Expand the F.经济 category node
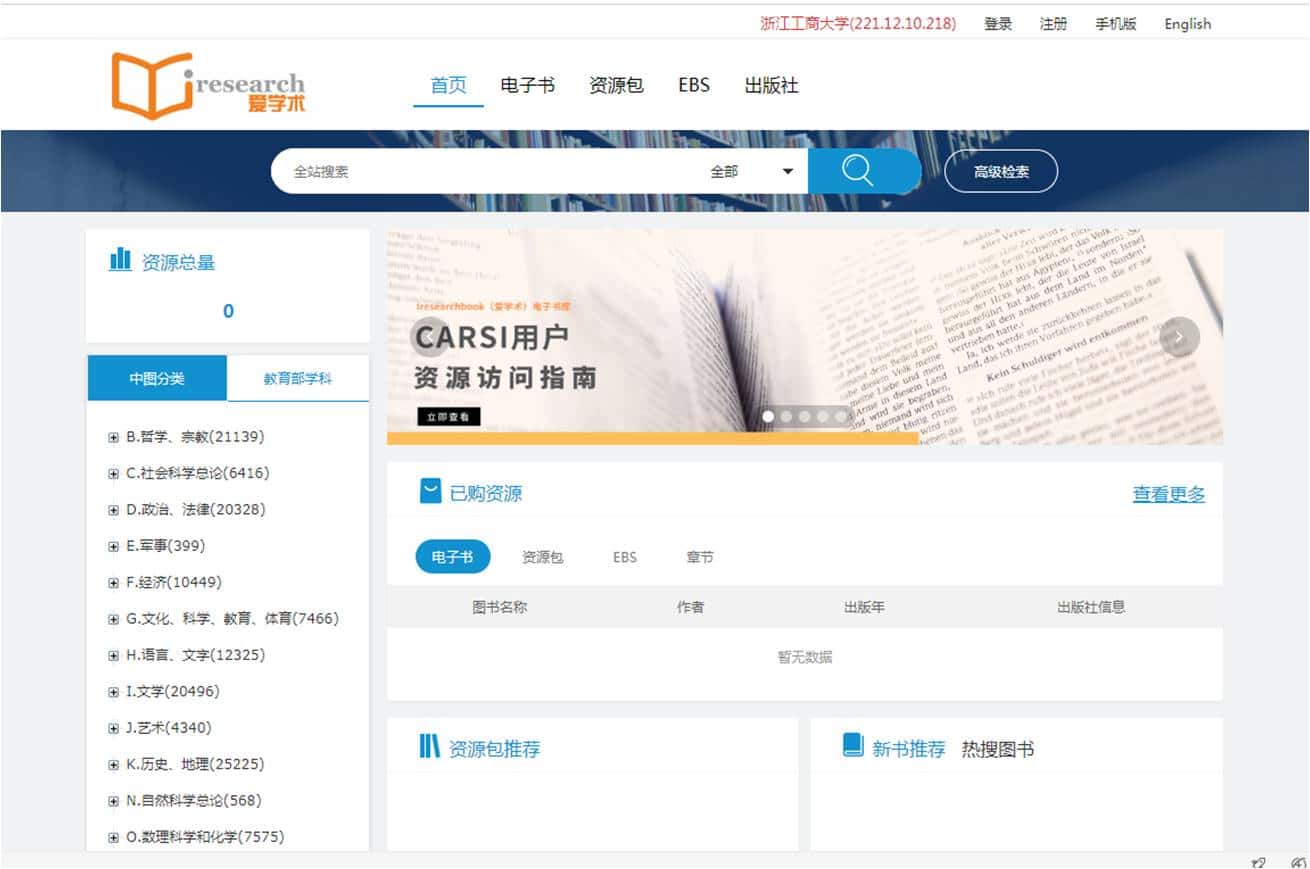 [113, 583]
